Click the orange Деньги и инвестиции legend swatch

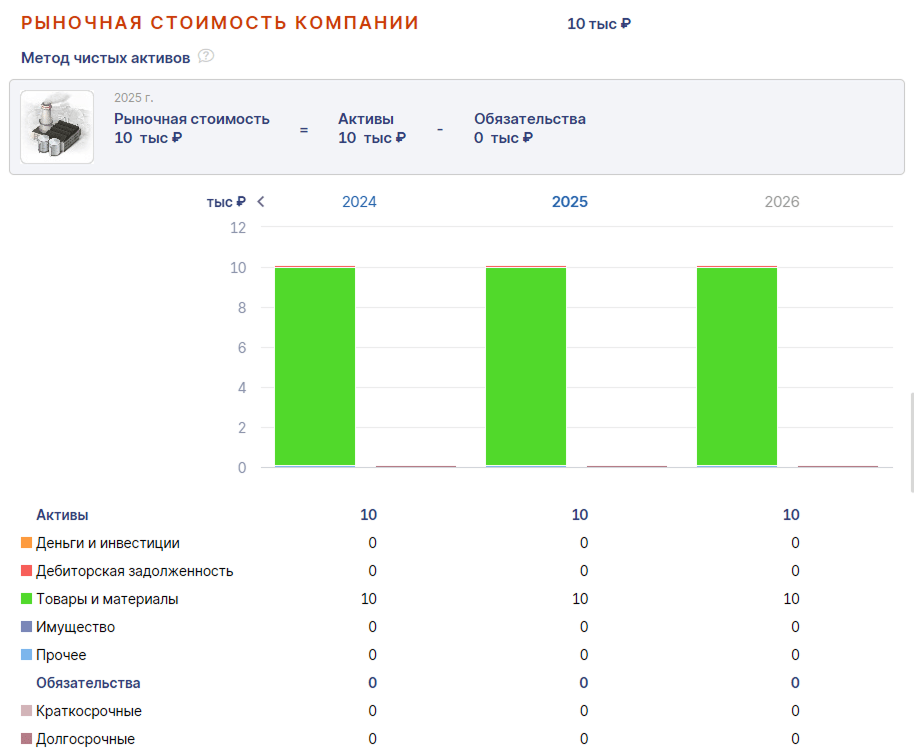[x=26, y=542]
